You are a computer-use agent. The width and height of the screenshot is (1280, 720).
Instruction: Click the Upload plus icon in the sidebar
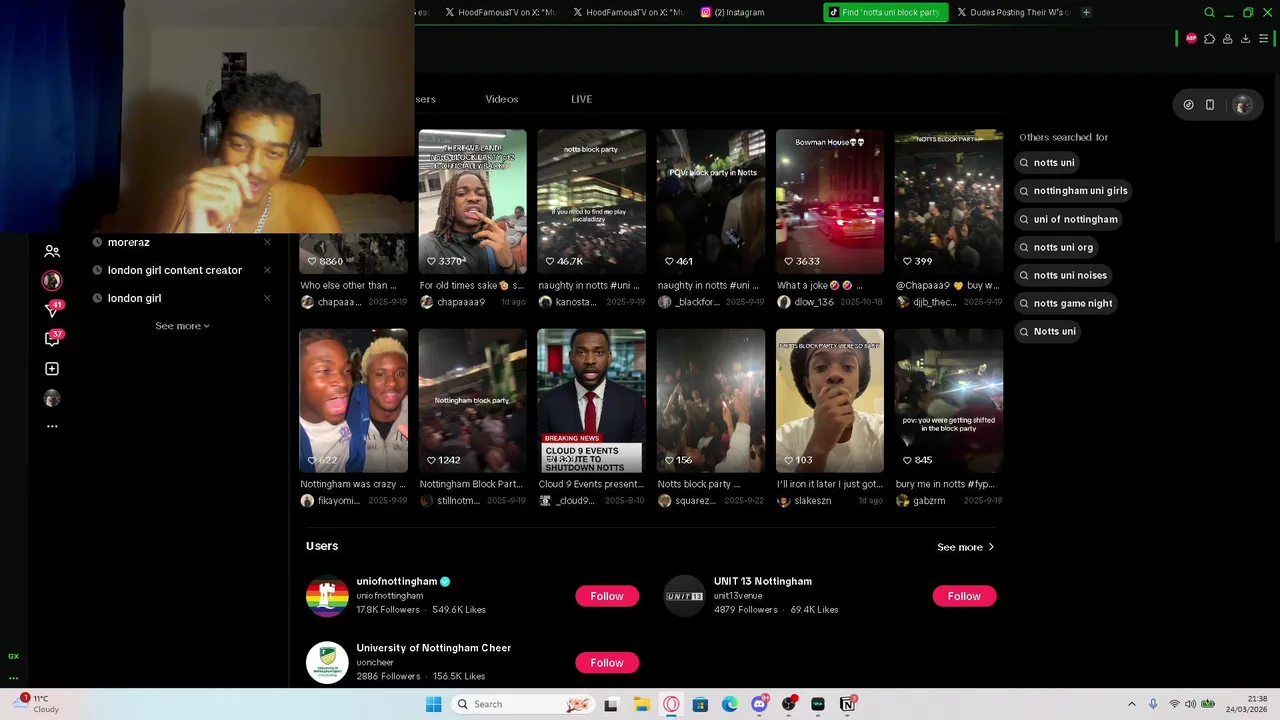coord(52,369)
